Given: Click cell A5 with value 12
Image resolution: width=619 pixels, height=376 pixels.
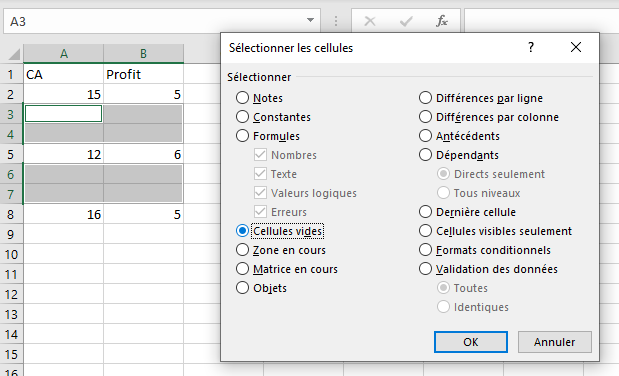Looking at the screenshot, I should click(64, 154).
